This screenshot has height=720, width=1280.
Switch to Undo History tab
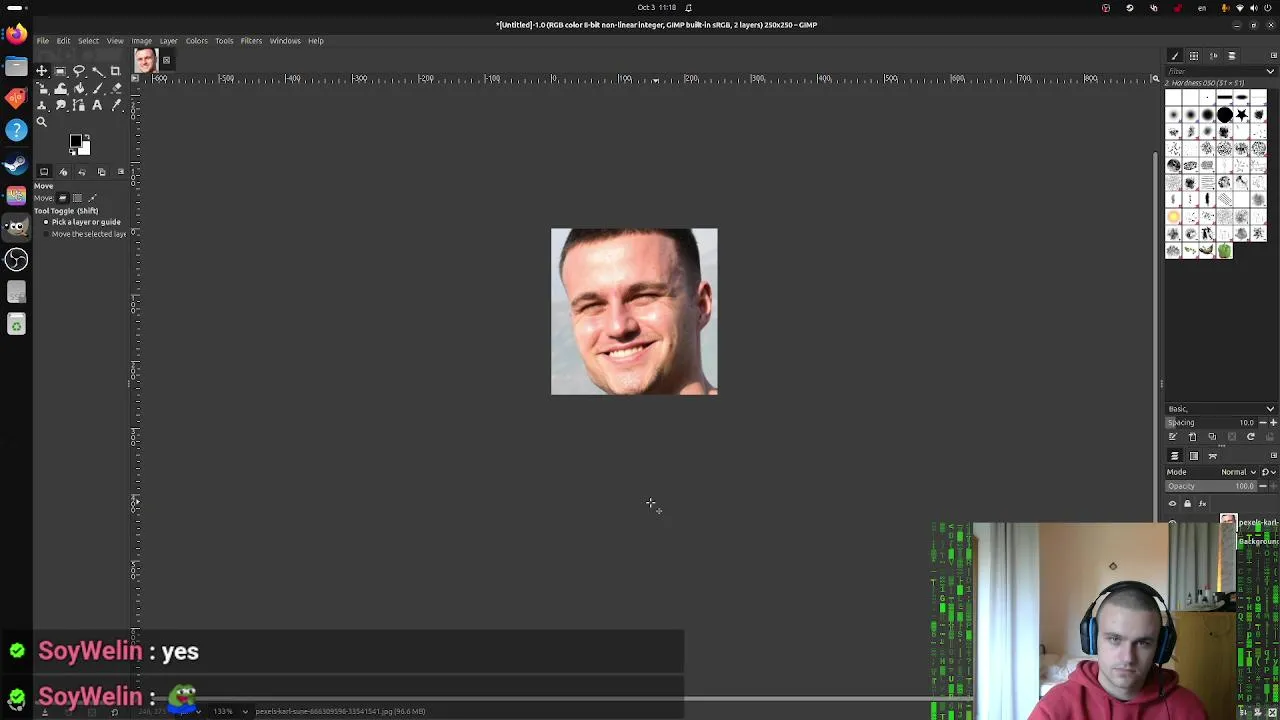pyautogui.click(x=82, y=172)
